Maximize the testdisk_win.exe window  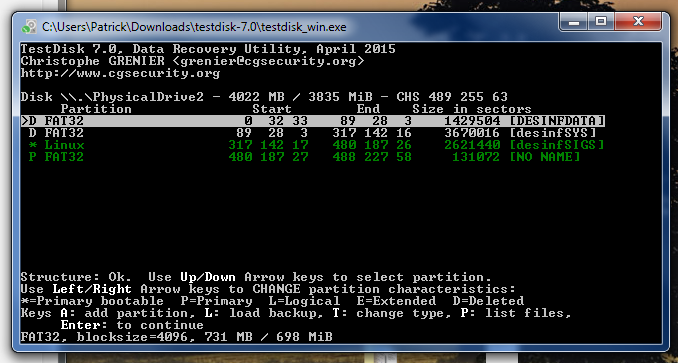601,22
